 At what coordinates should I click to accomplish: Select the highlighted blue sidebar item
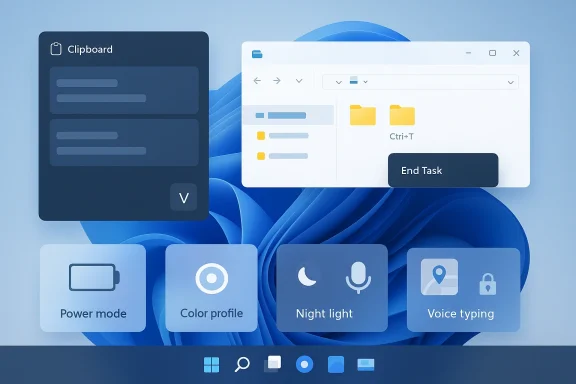288,115
